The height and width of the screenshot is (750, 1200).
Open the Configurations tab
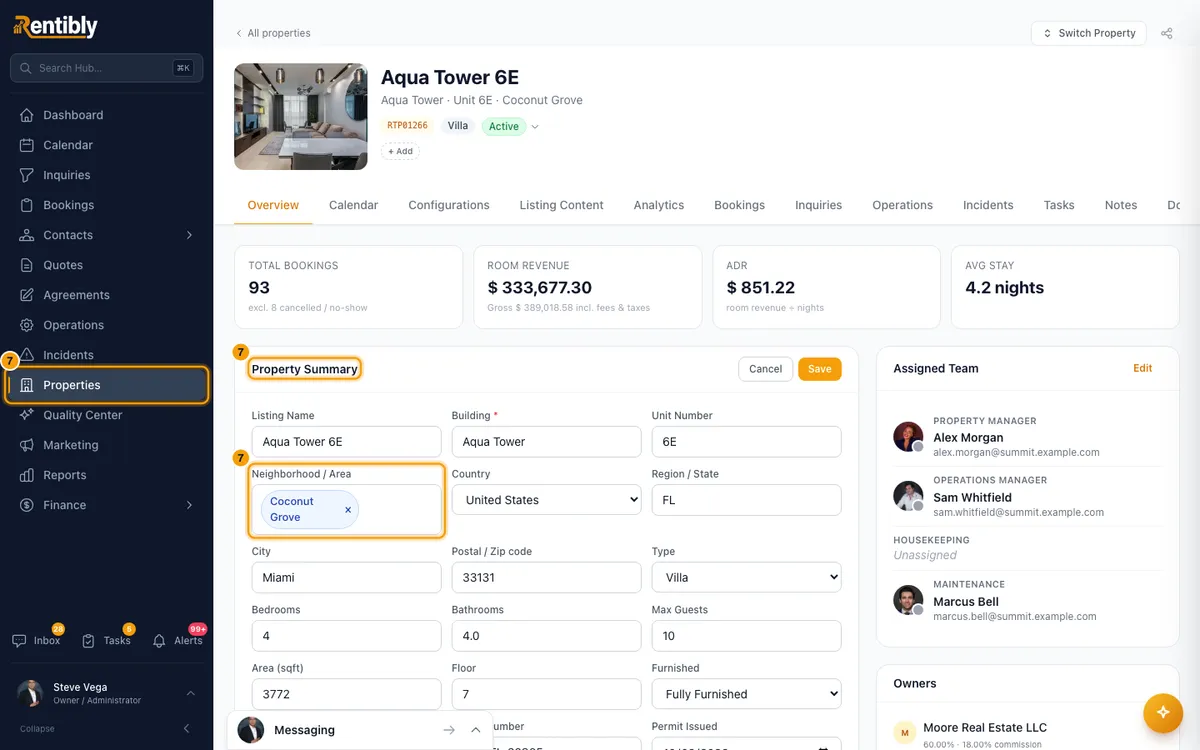pos(449,205)
